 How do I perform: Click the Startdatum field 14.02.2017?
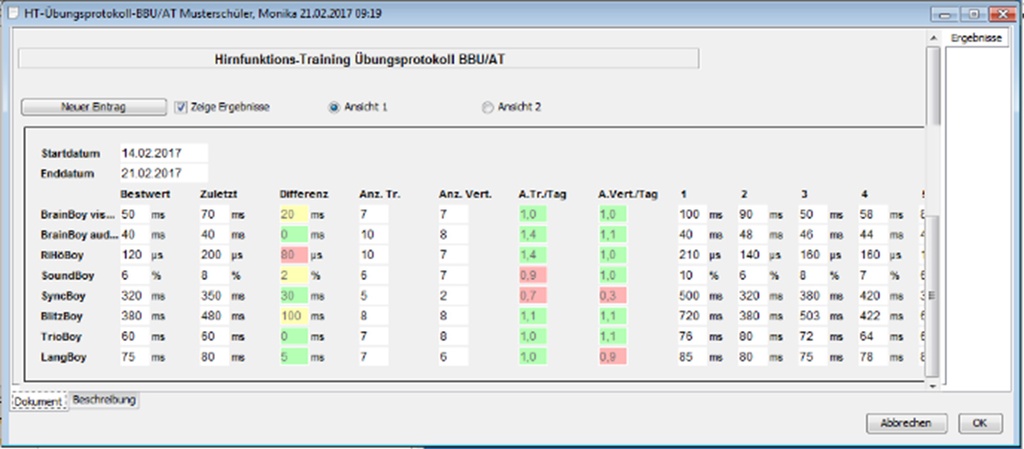[163, 153]
